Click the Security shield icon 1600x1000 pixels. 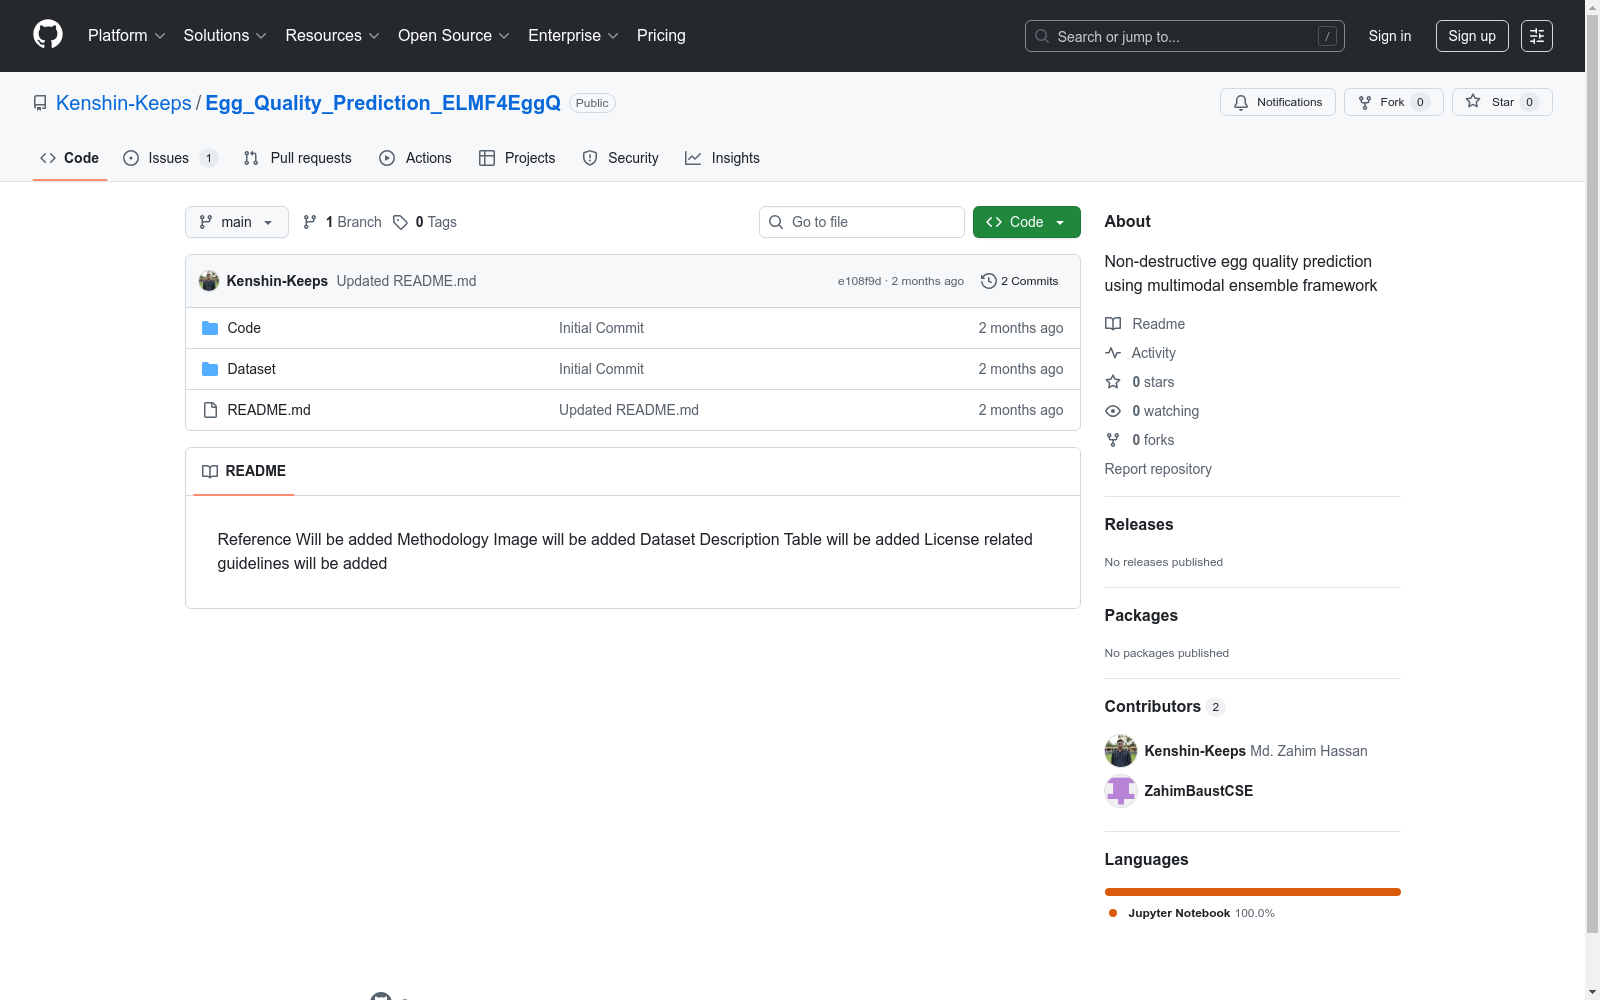click(x=590, y=158)
